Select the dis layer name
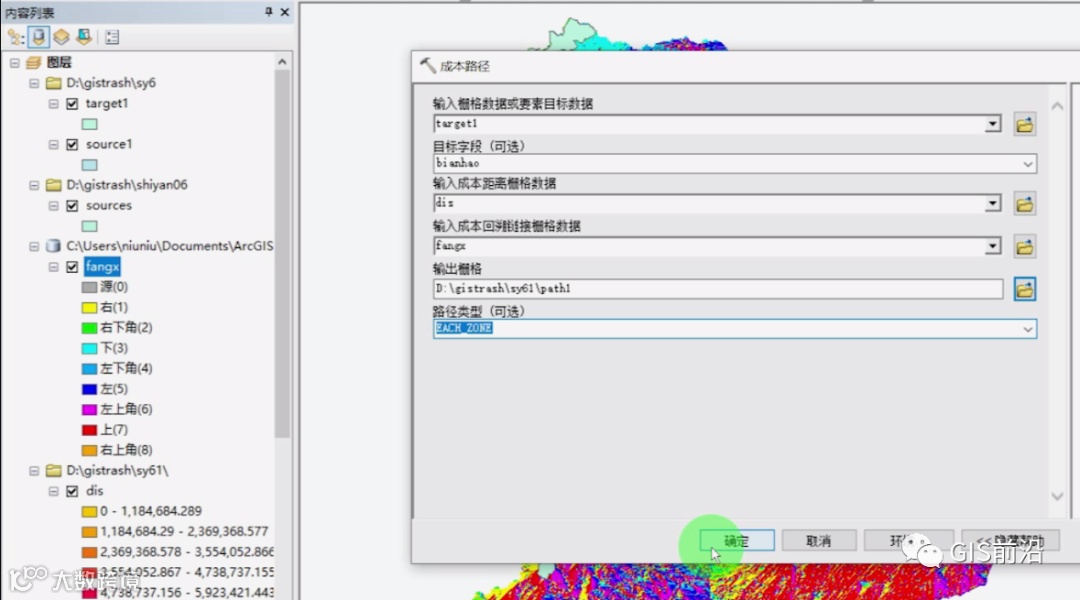Image resolution: width=1080 pixels, height=600 pixels. click(94, 490)
